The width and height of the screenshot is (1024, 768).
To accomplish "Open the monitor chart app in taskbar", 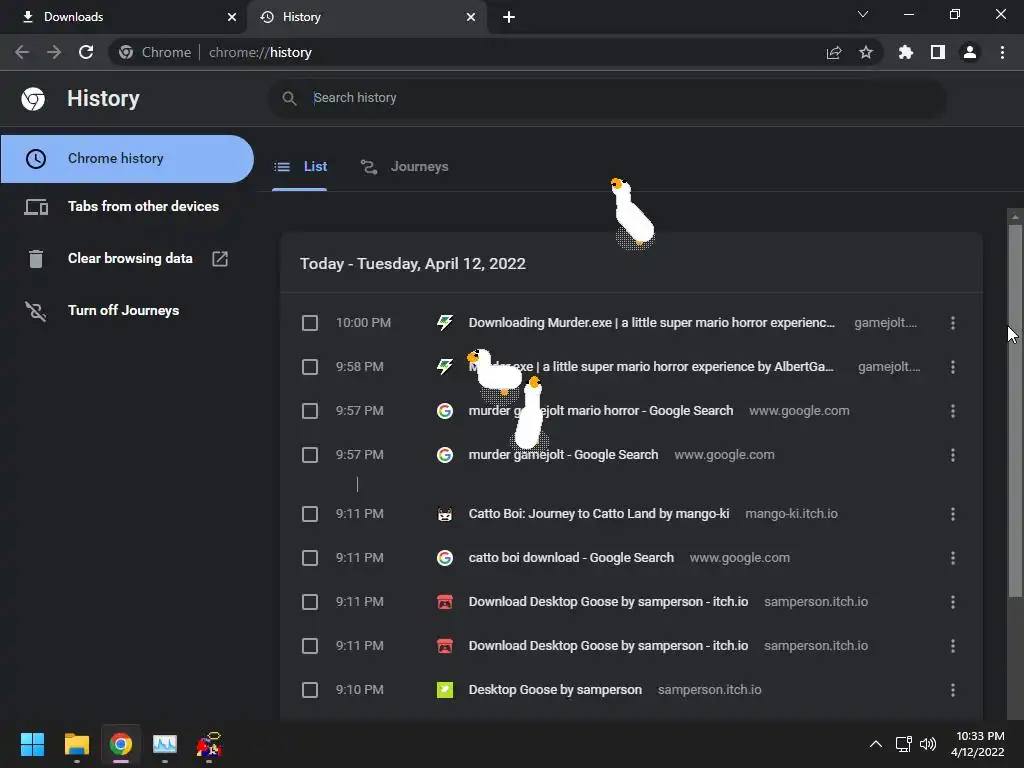I will coord(165,744).
